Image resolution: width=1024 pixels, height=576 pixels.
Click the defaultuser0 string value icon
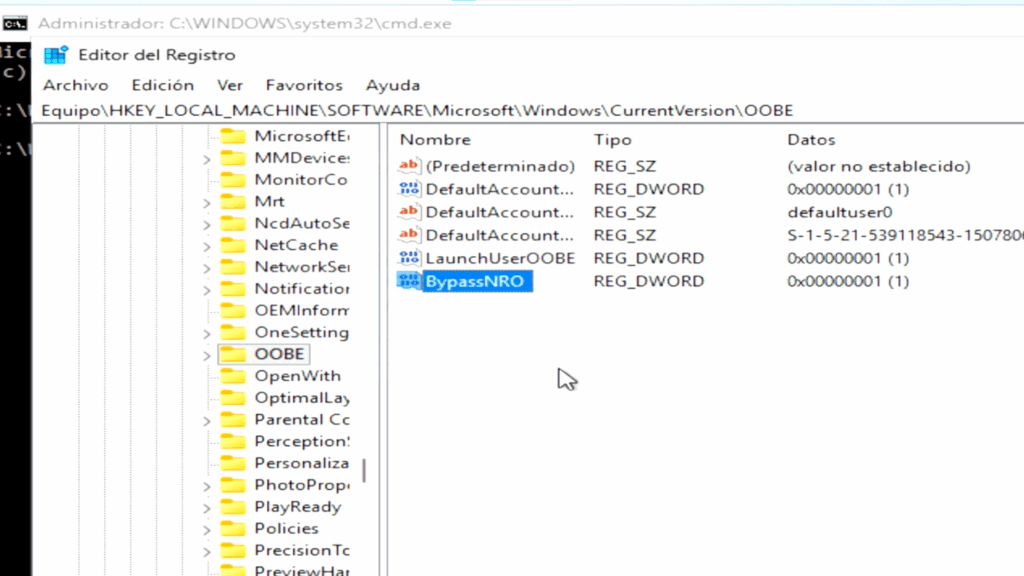pyautogui.click(x=410, y=212)
